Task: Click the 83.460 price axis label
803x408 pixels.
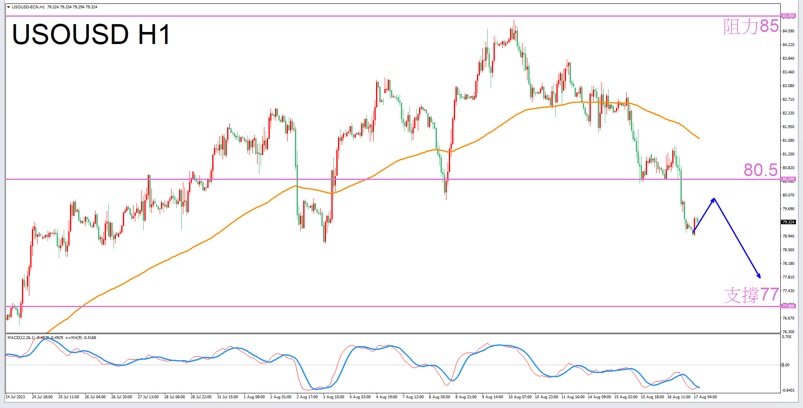Action: (x=789, y=72)
